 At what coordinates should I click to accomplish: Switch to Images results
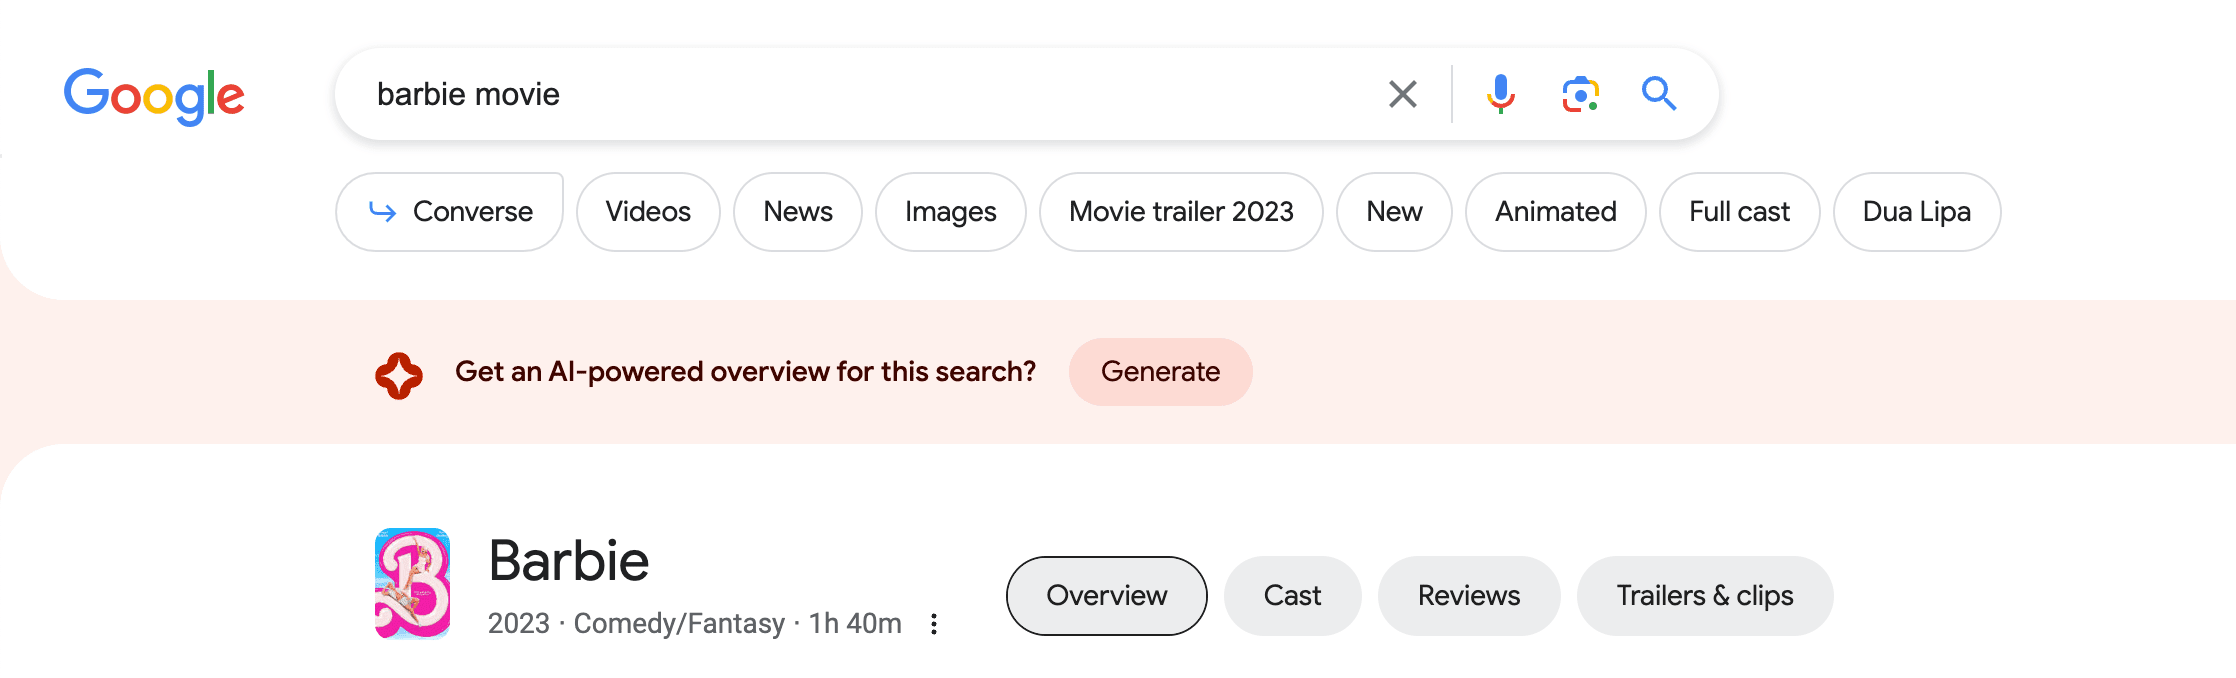pos(951,212)
